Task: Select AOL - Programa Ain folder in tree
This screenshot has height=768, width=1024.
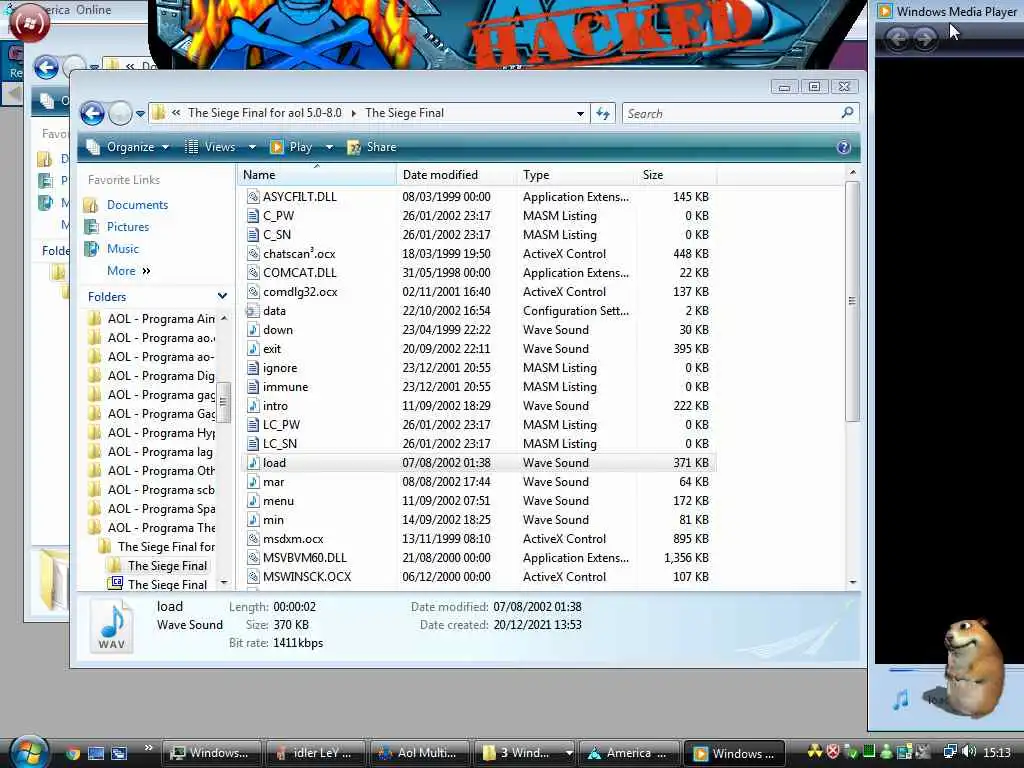Action: pyautogui.click(x=161, y=319)
